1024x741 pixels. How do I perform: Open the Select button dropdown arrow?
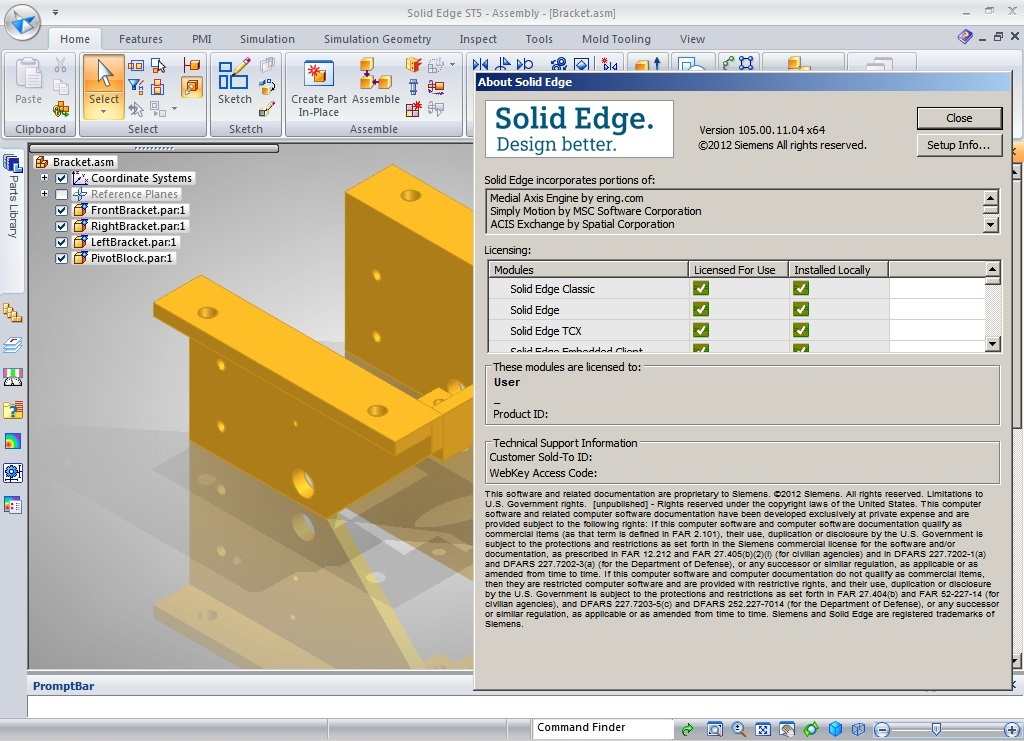coord(104,112)
